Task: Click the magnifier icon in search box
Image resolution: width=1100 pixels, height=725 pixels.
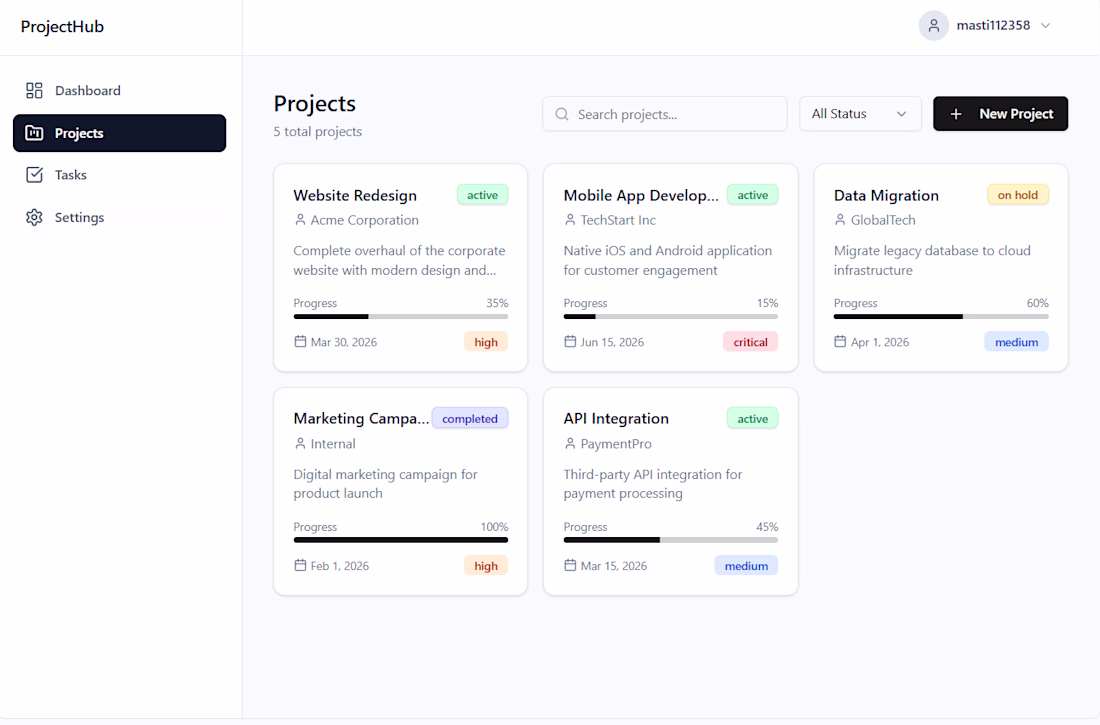Action: point(562,114)
